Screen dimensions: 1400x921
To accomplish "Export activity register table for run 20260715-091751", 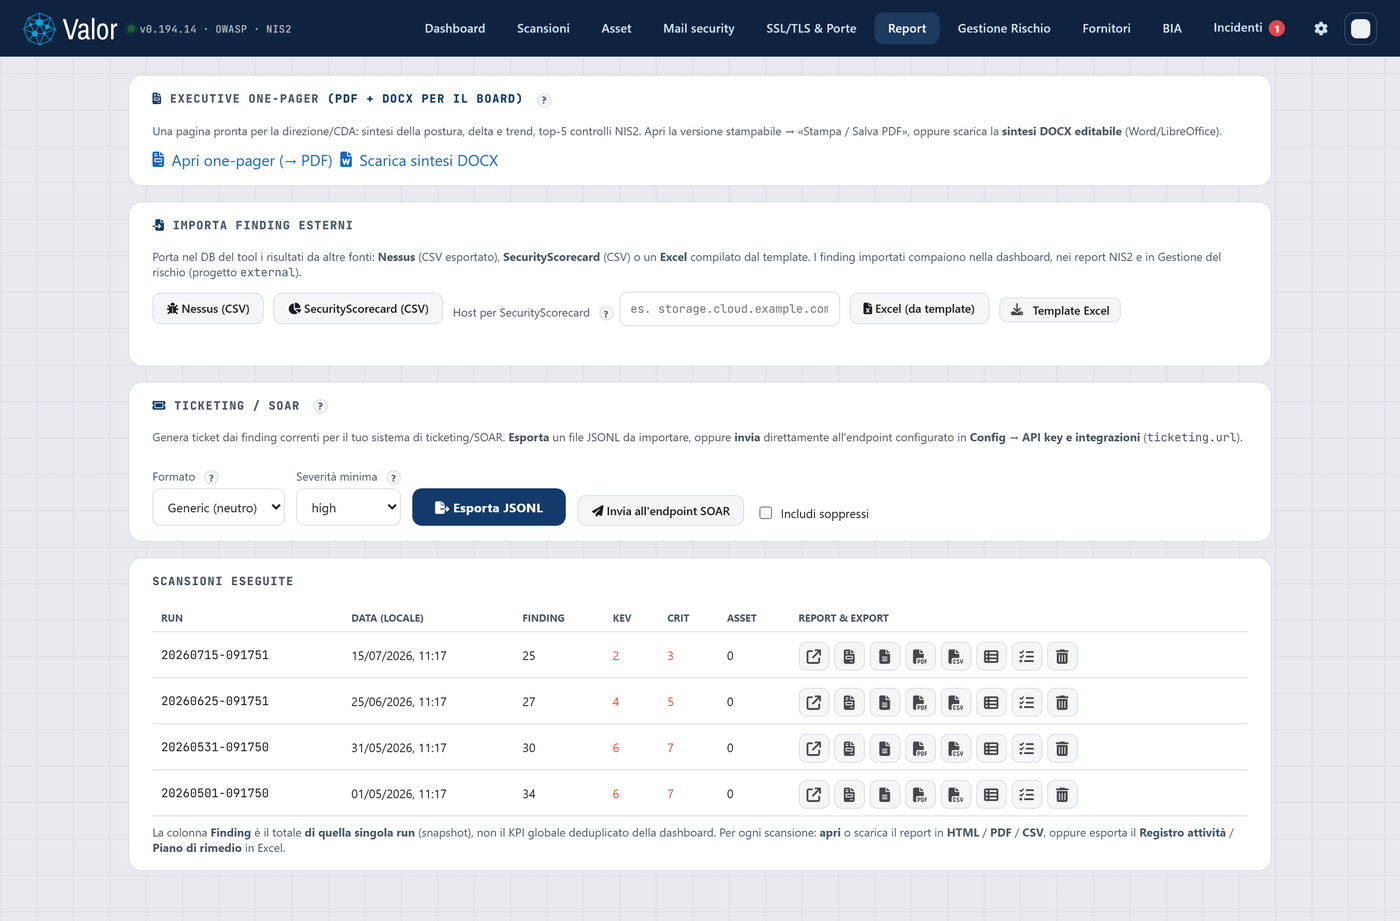I will pyautogui.click(x=991, y=657).
